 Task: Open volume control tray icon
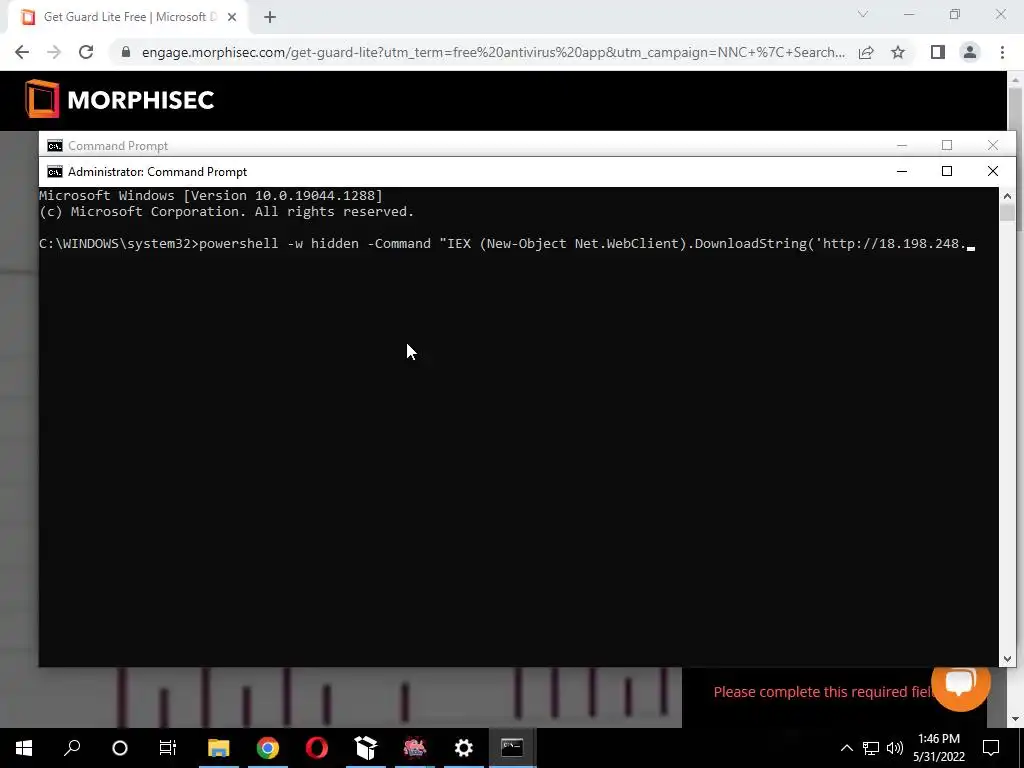(x=895, y=748)
